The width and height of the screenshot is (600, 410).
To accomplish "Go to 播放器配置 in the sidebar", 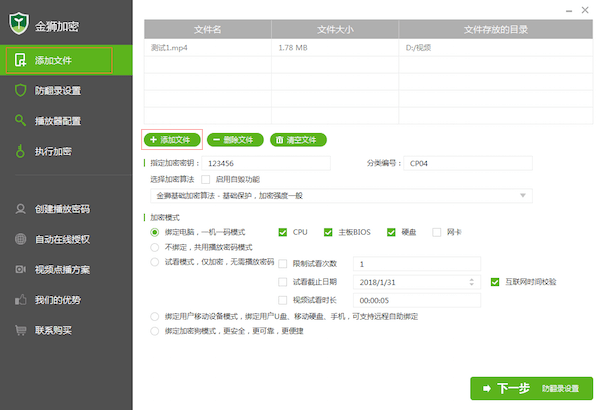I will [66, 121].
